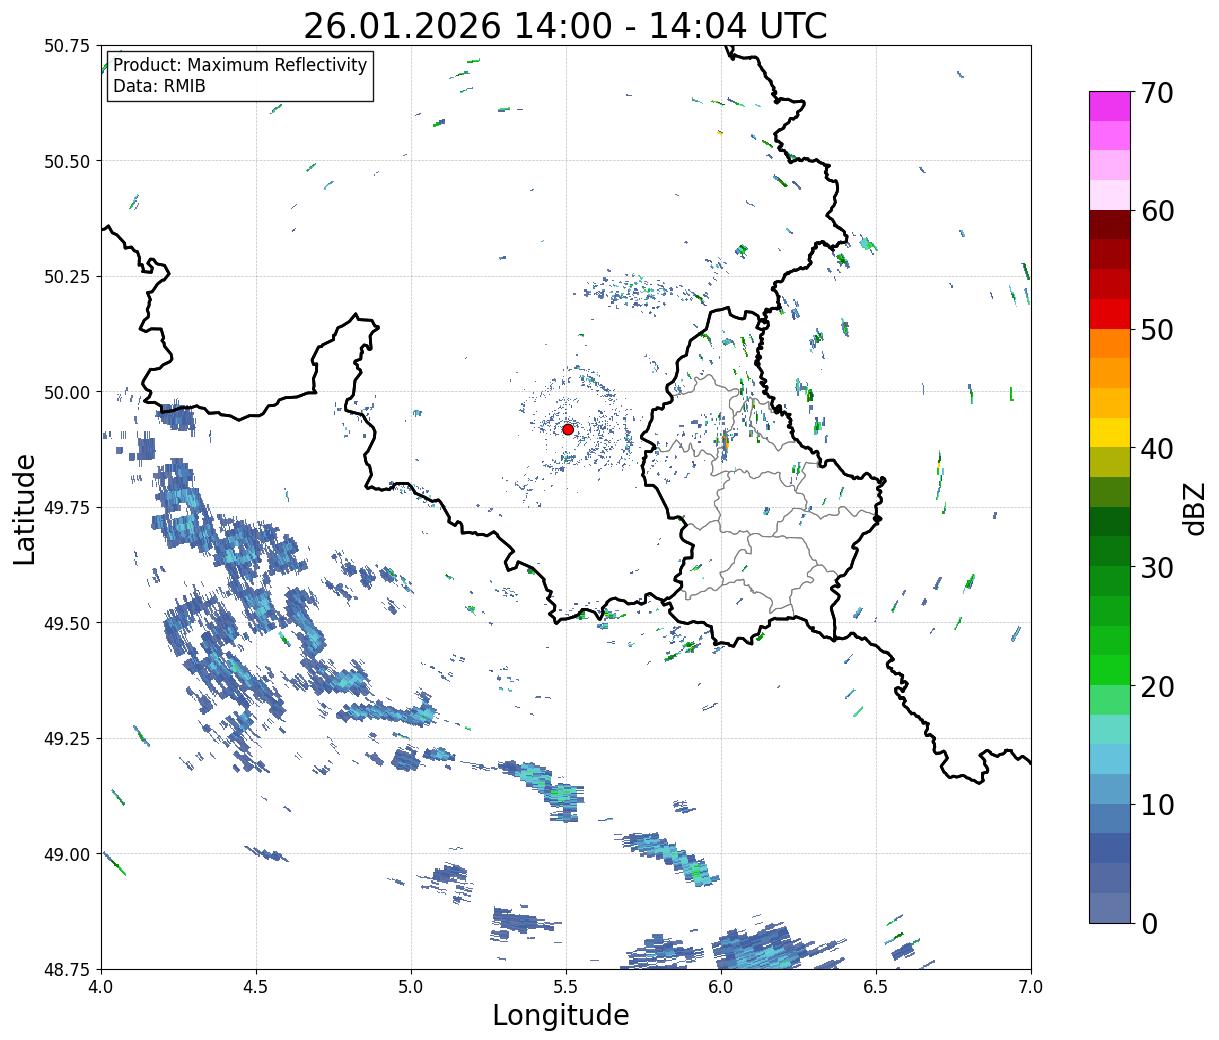Pick the light cyan colorbar swatch below 20

pyautogui.click(x=1110, y=729)
